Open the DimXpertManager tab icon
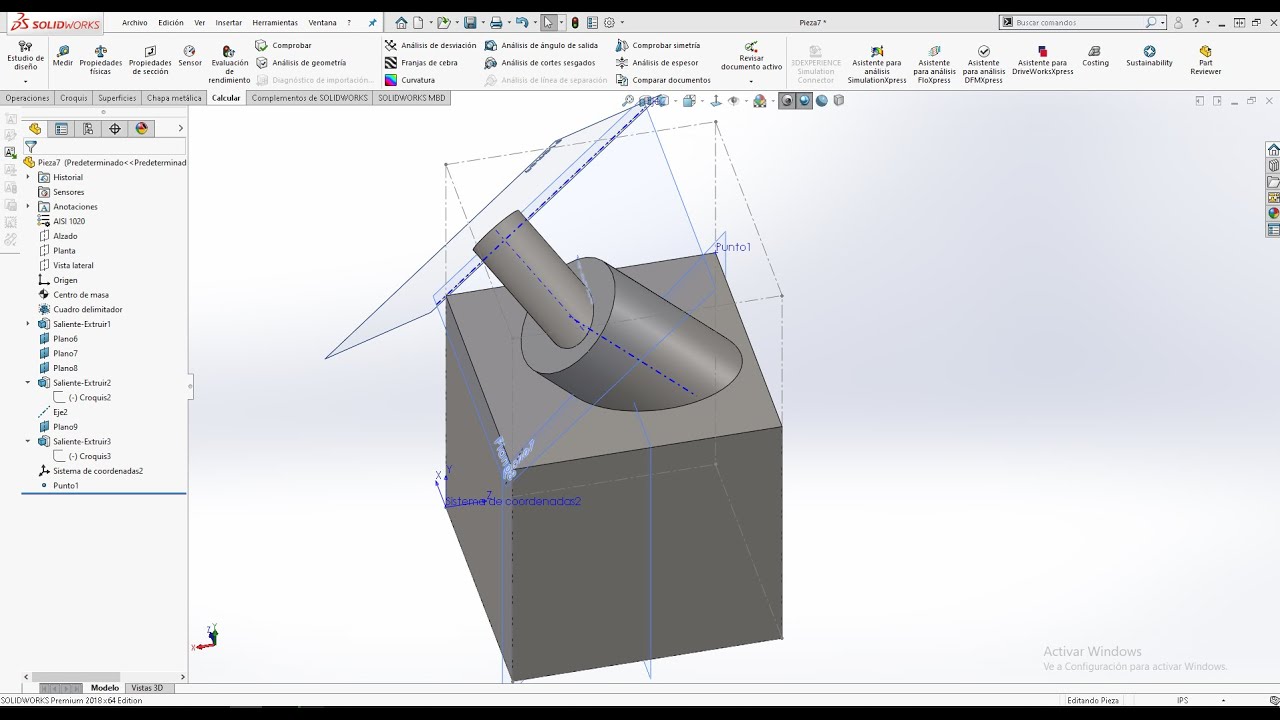 click(x=115, y=128)
